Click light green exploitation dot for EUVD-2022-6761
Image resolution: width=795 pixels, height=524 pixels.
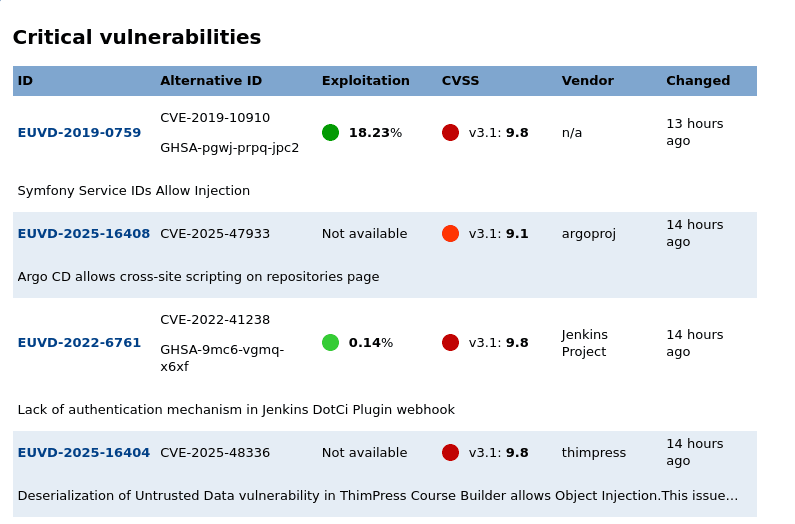pos(330,343)
